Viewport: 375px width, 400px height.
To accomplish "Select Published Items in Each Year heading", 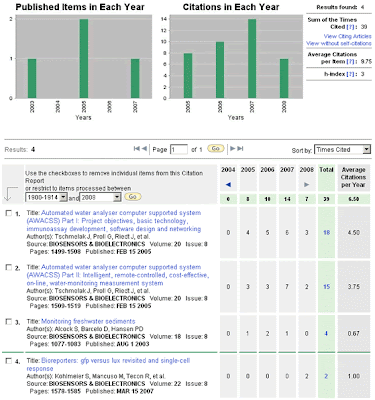I will point(80,7).
